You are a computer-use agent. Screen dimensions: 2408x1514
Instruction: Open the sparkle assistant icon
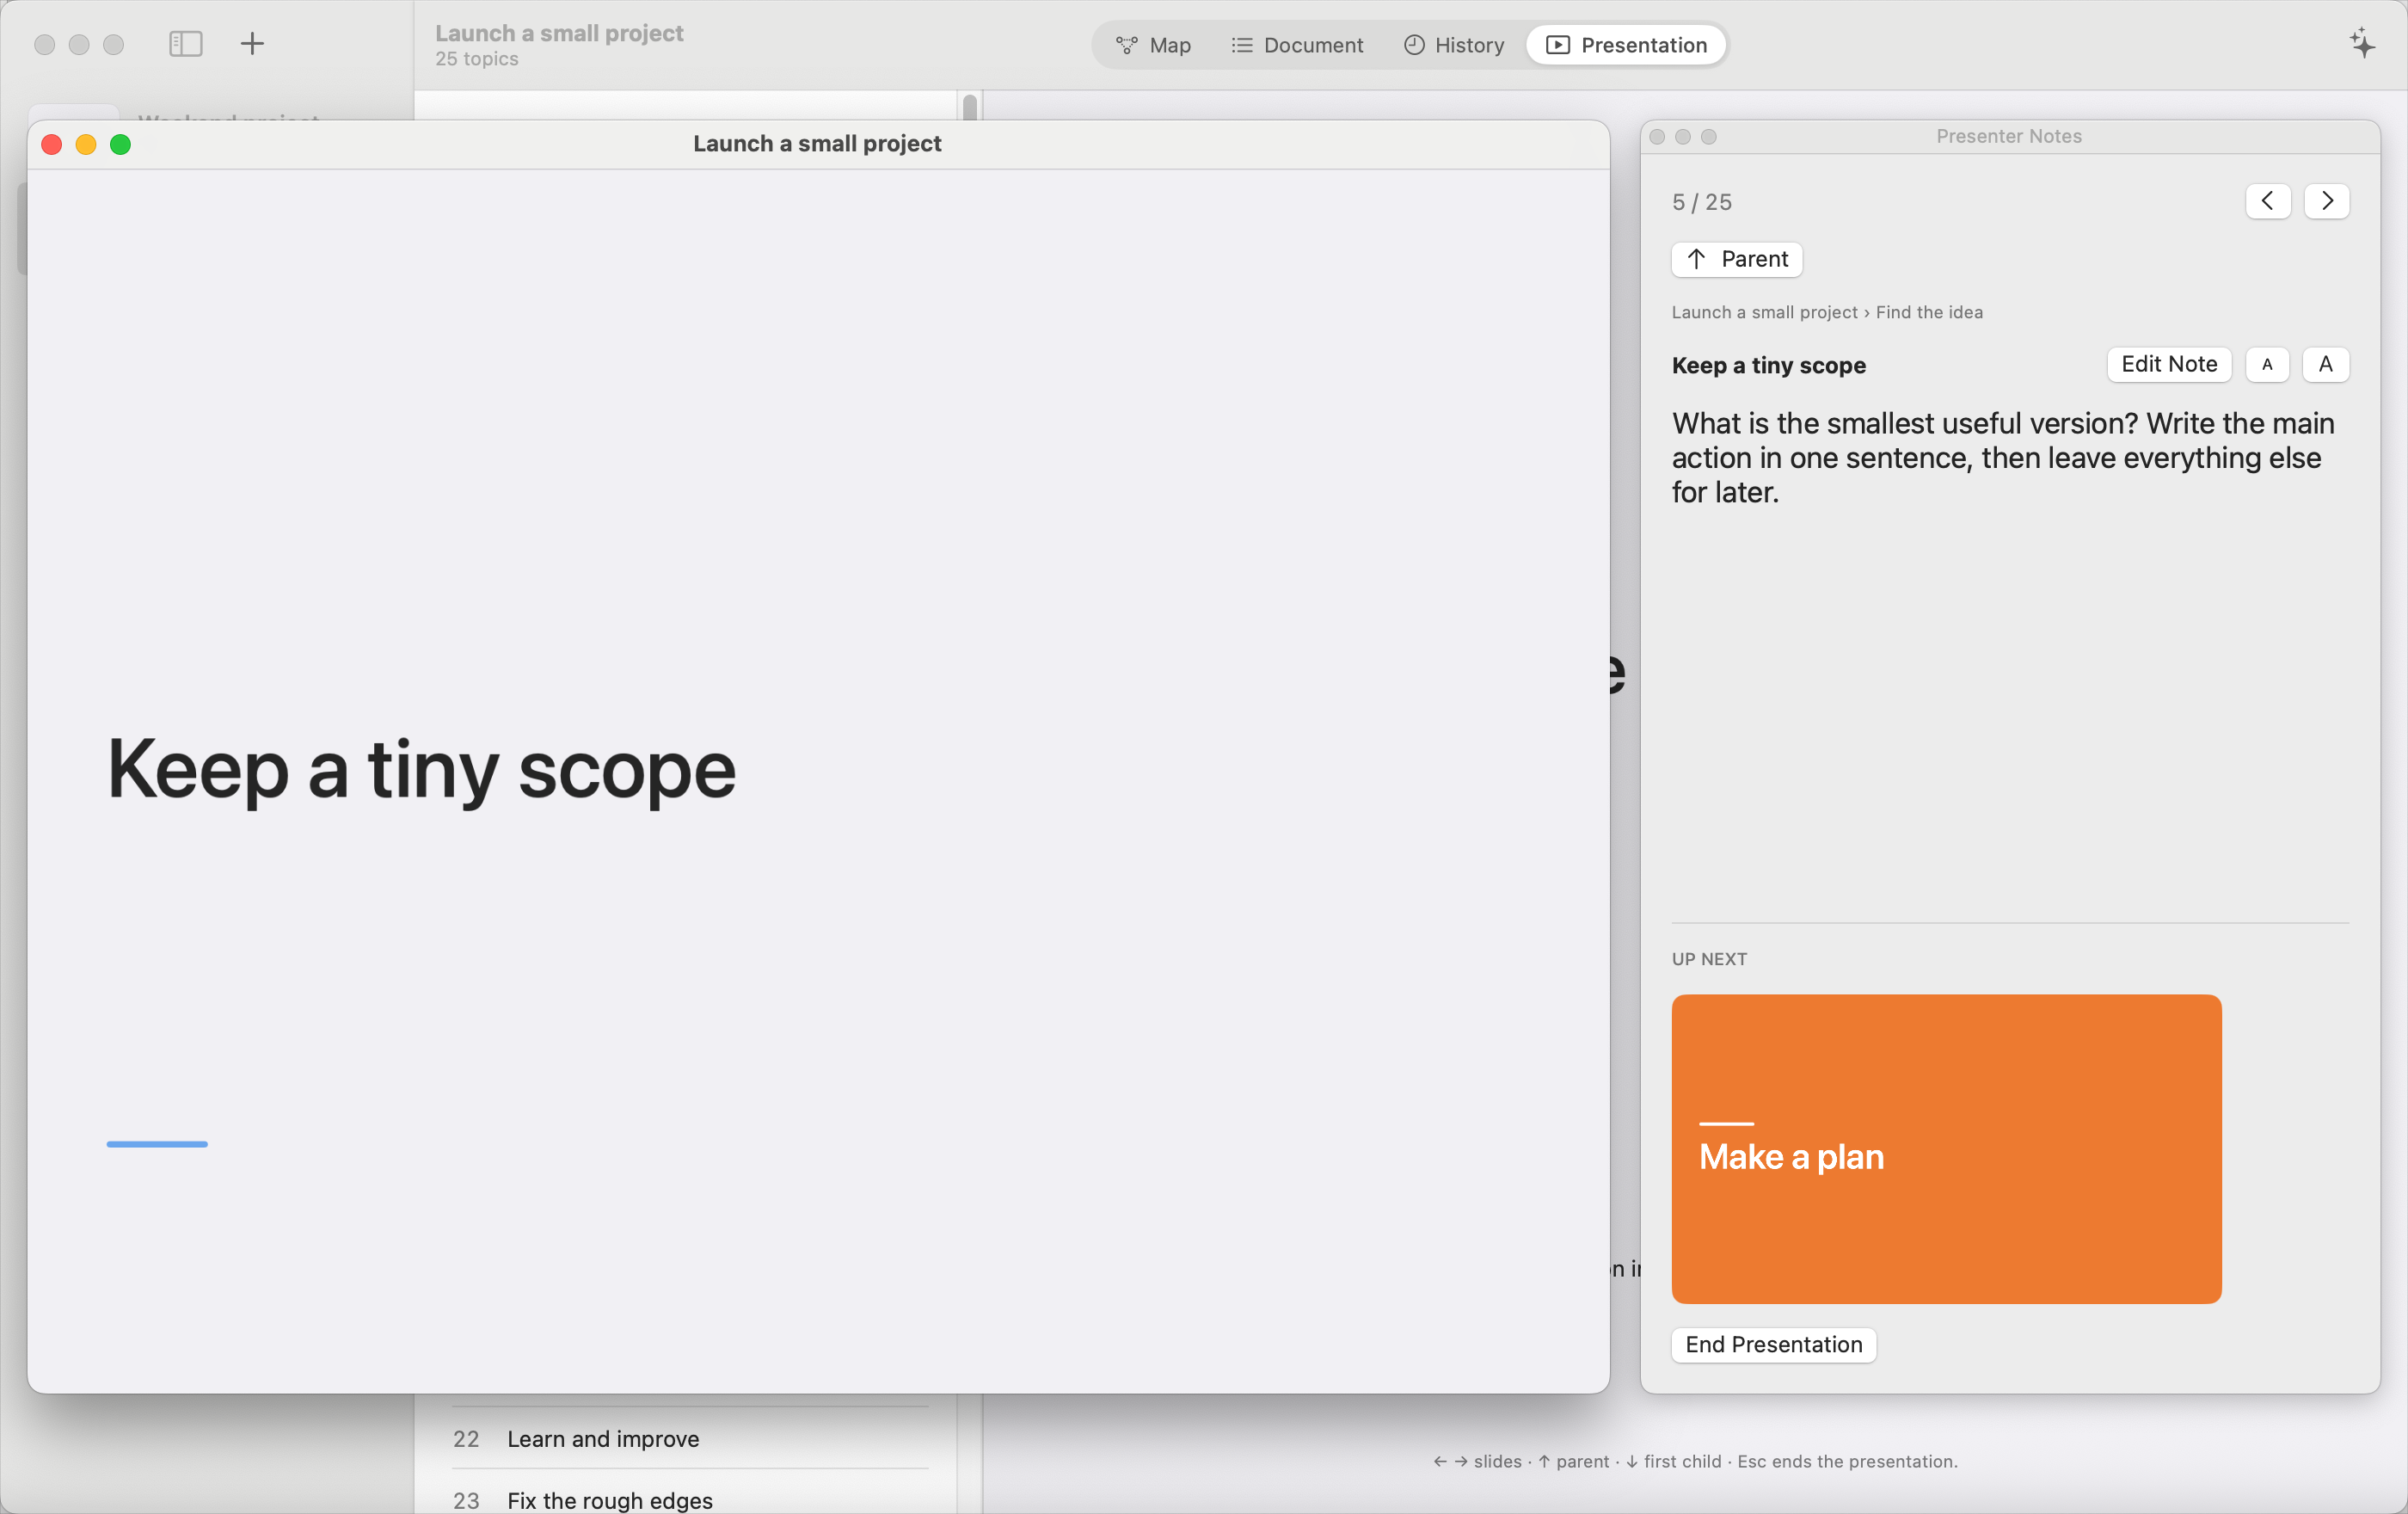coord(2362,44)
